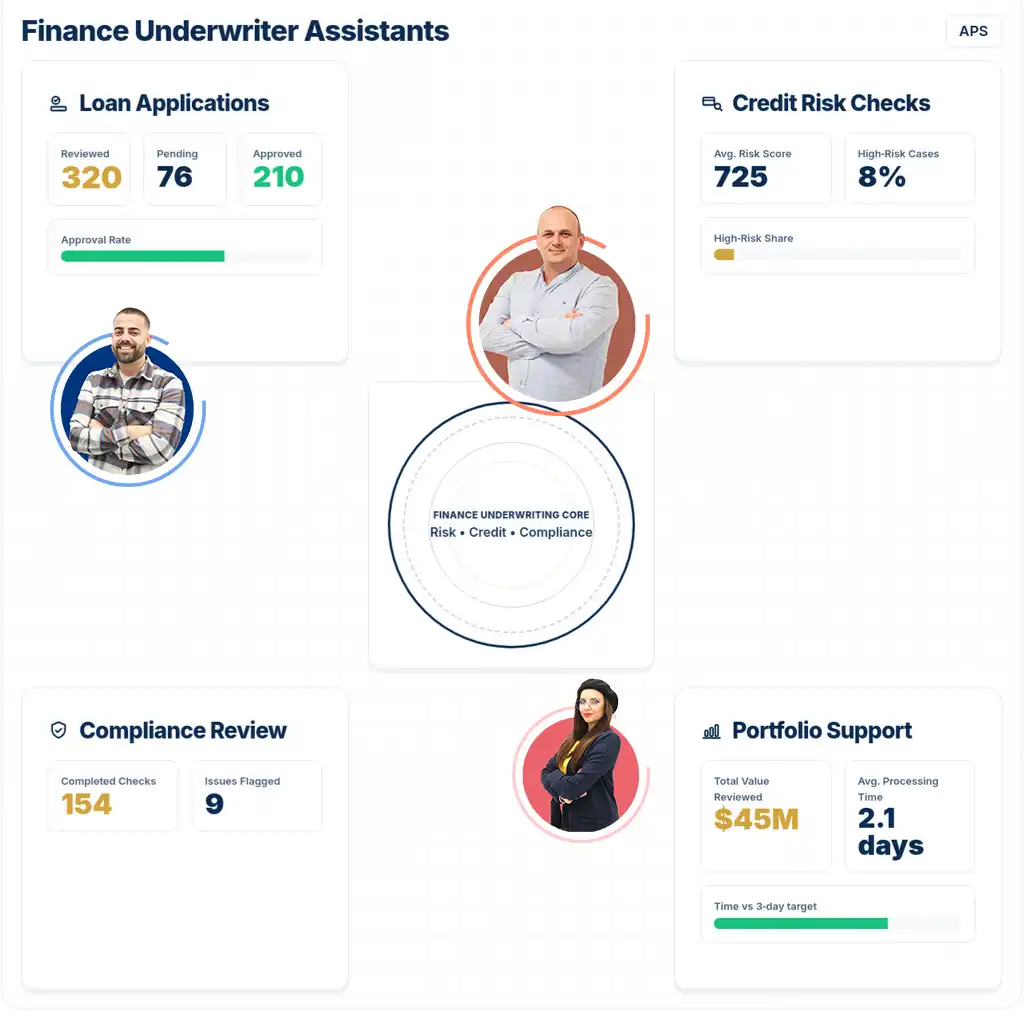Image resolution: width=1024 pixels, height=1024 pixels.
Task: Select the Issues Flagged 9 card
Action: tap(257, 796)
